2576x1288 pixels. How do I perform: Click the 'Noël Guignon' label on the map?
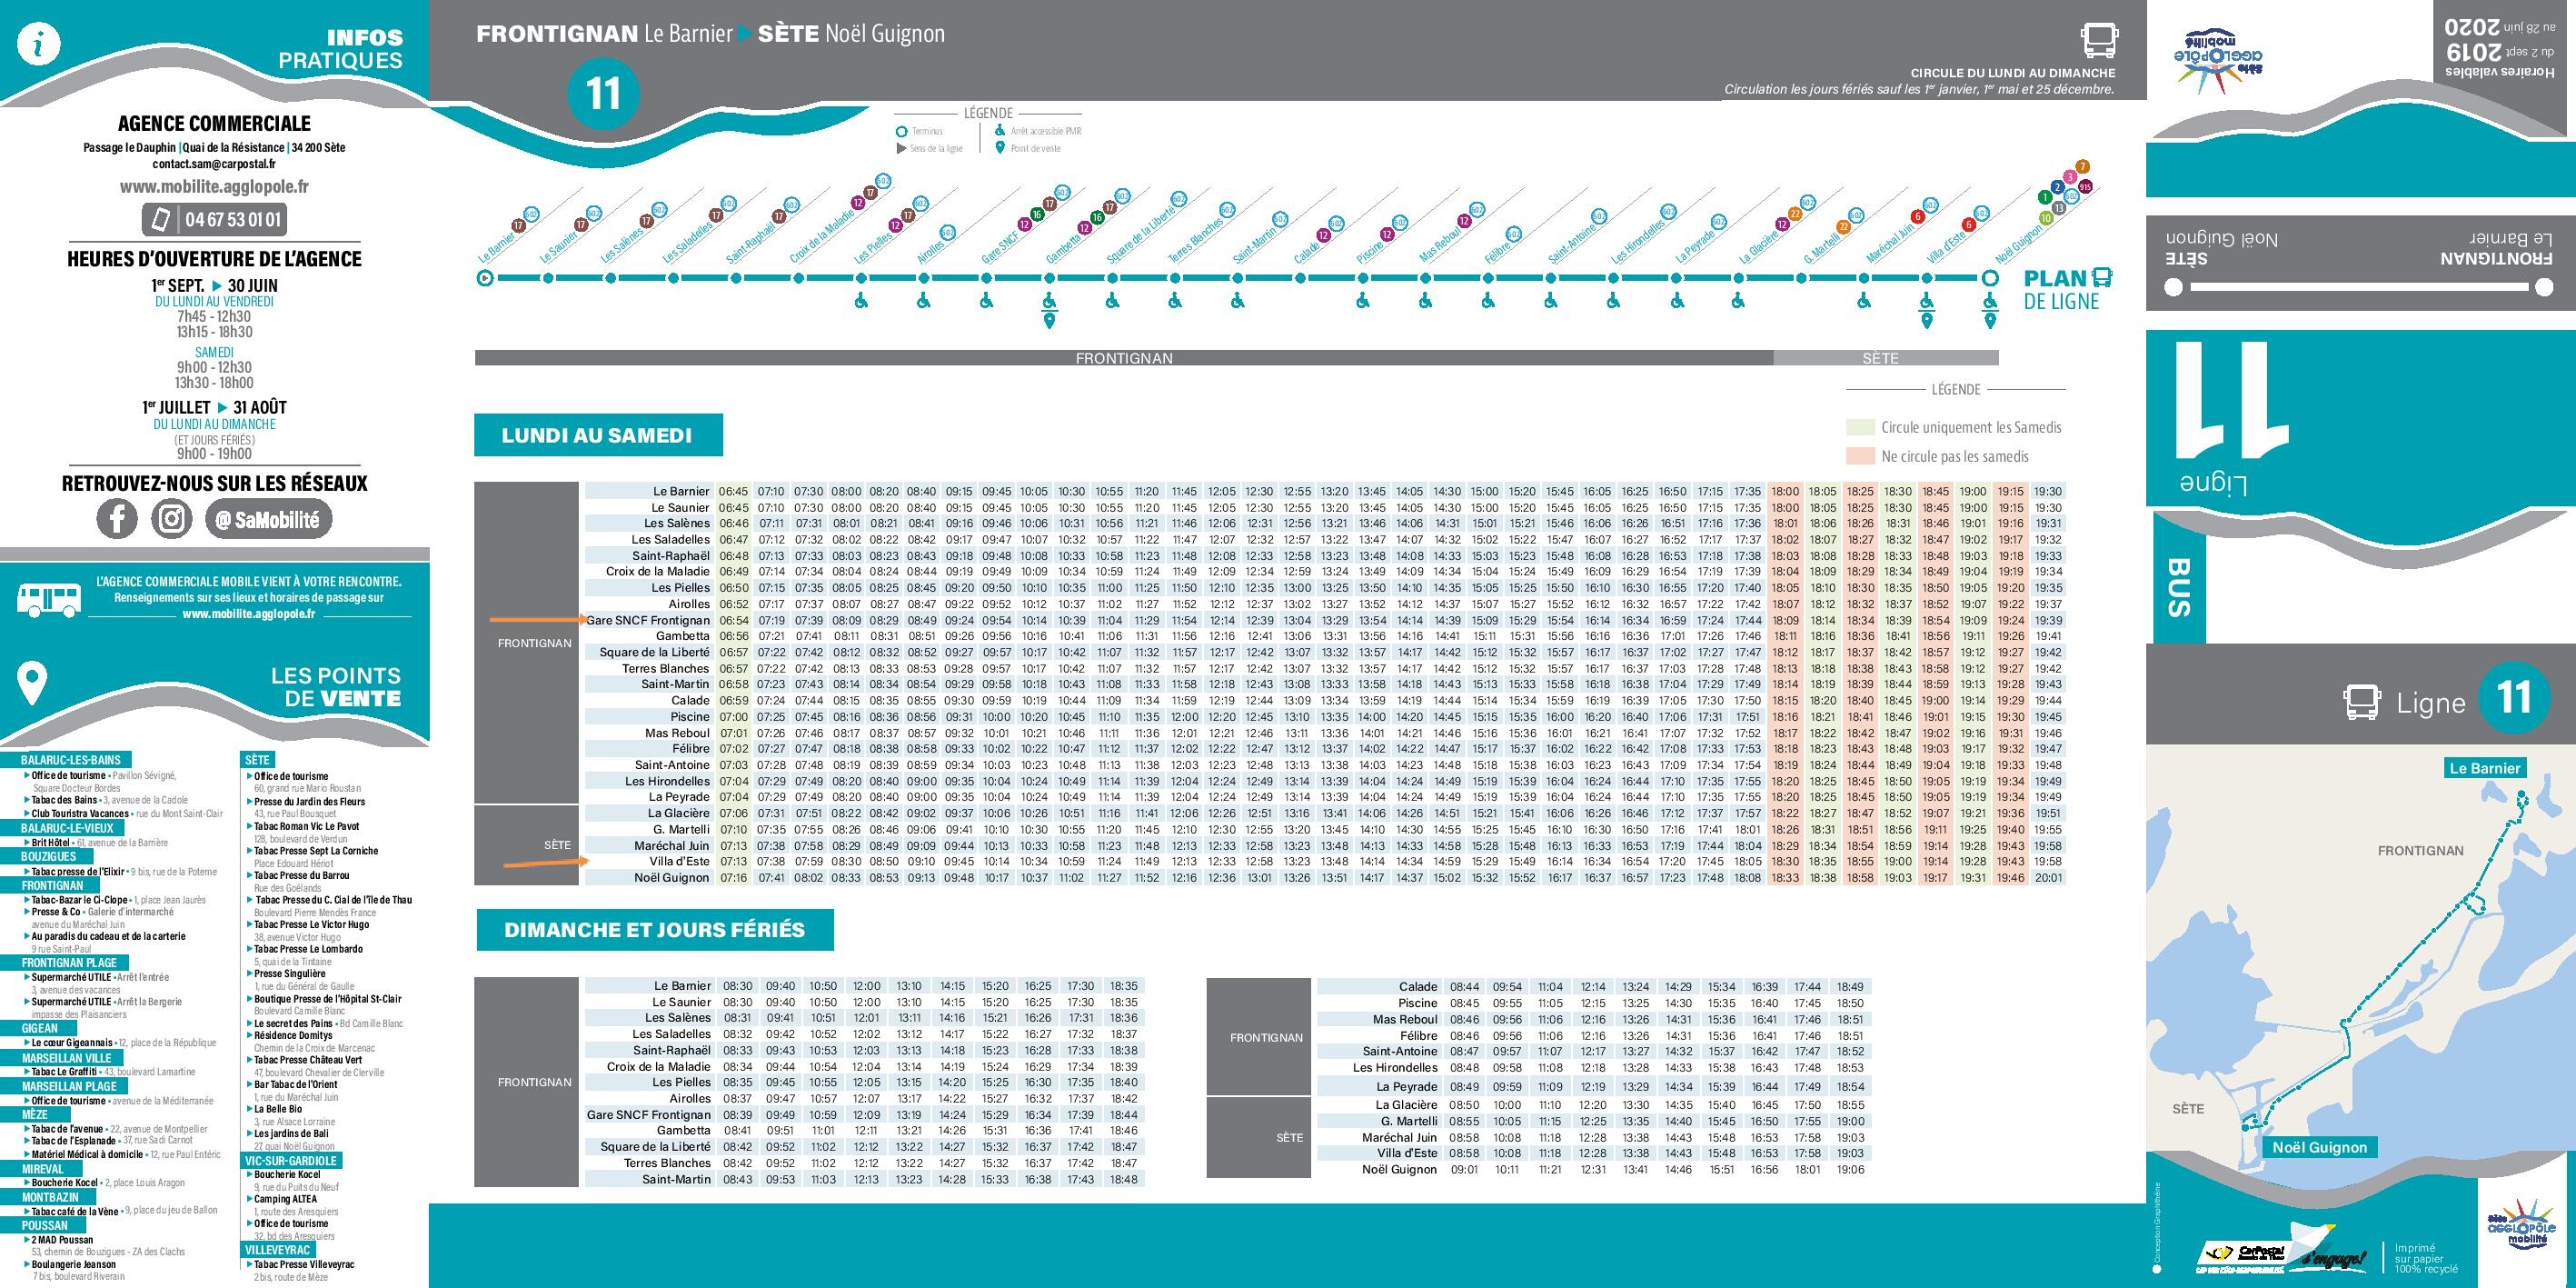click(2320, 1147)
